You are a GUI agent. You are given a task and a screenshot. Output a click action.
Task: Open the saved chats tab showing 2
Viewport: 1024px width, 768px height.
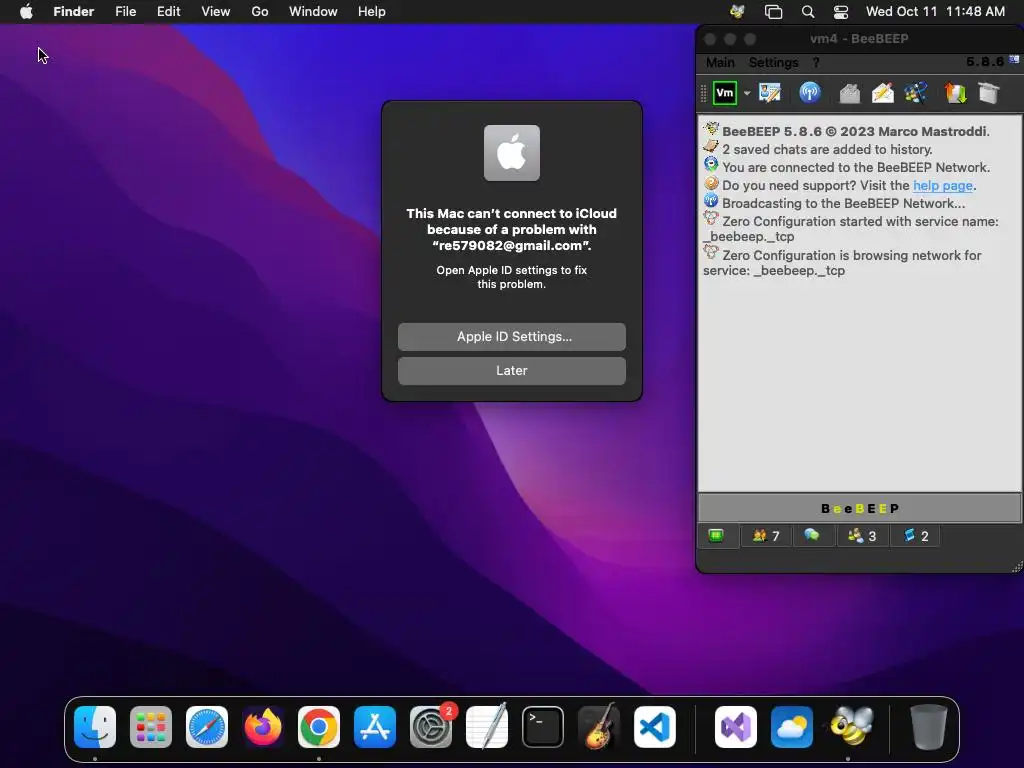pos(915,536)
